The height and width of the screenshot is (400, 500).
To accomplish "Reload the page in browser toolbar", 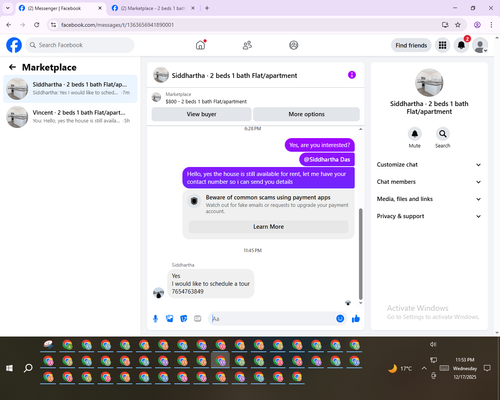I will pos(37,25).
